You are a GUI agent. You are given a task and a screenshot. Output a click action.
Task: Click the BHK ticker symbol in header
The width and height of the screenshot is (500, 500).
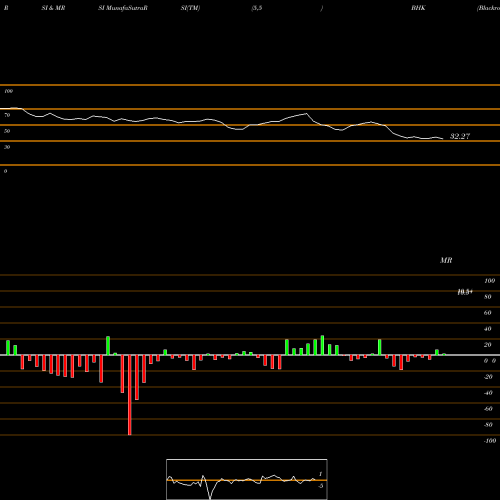pos(418,8)
